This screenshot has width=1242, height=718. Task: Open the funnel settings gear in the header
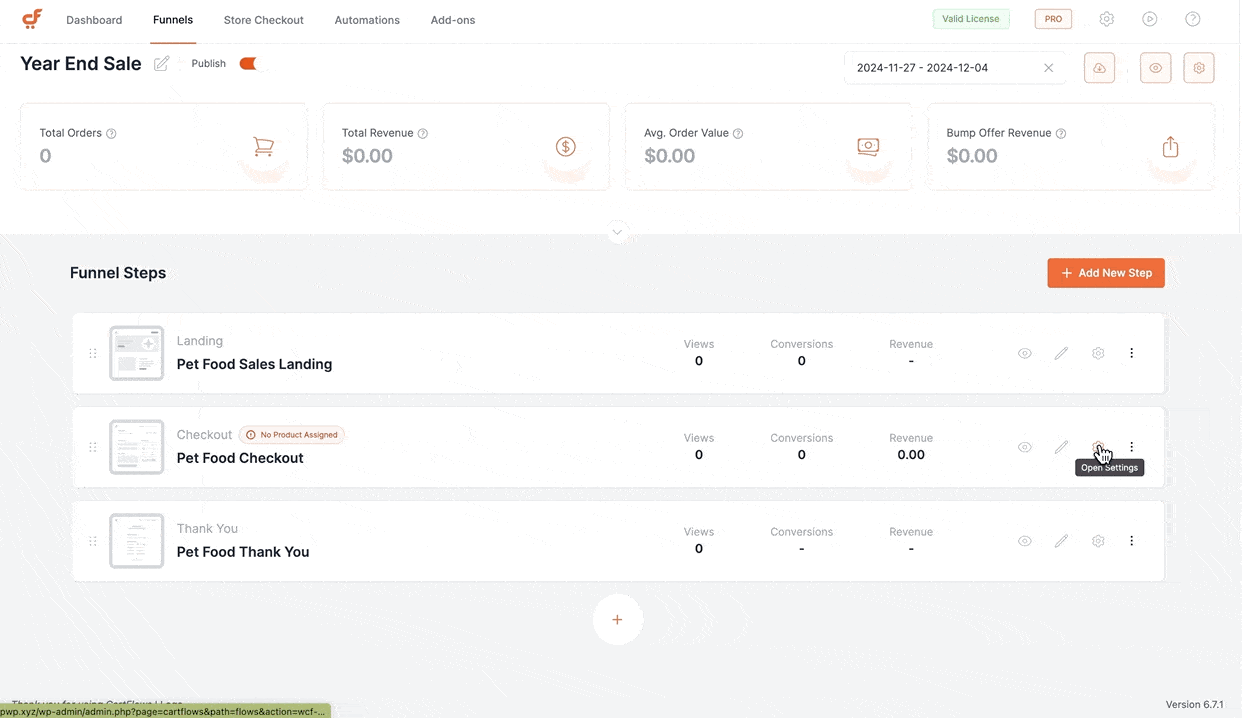[x=1198, y=67]
